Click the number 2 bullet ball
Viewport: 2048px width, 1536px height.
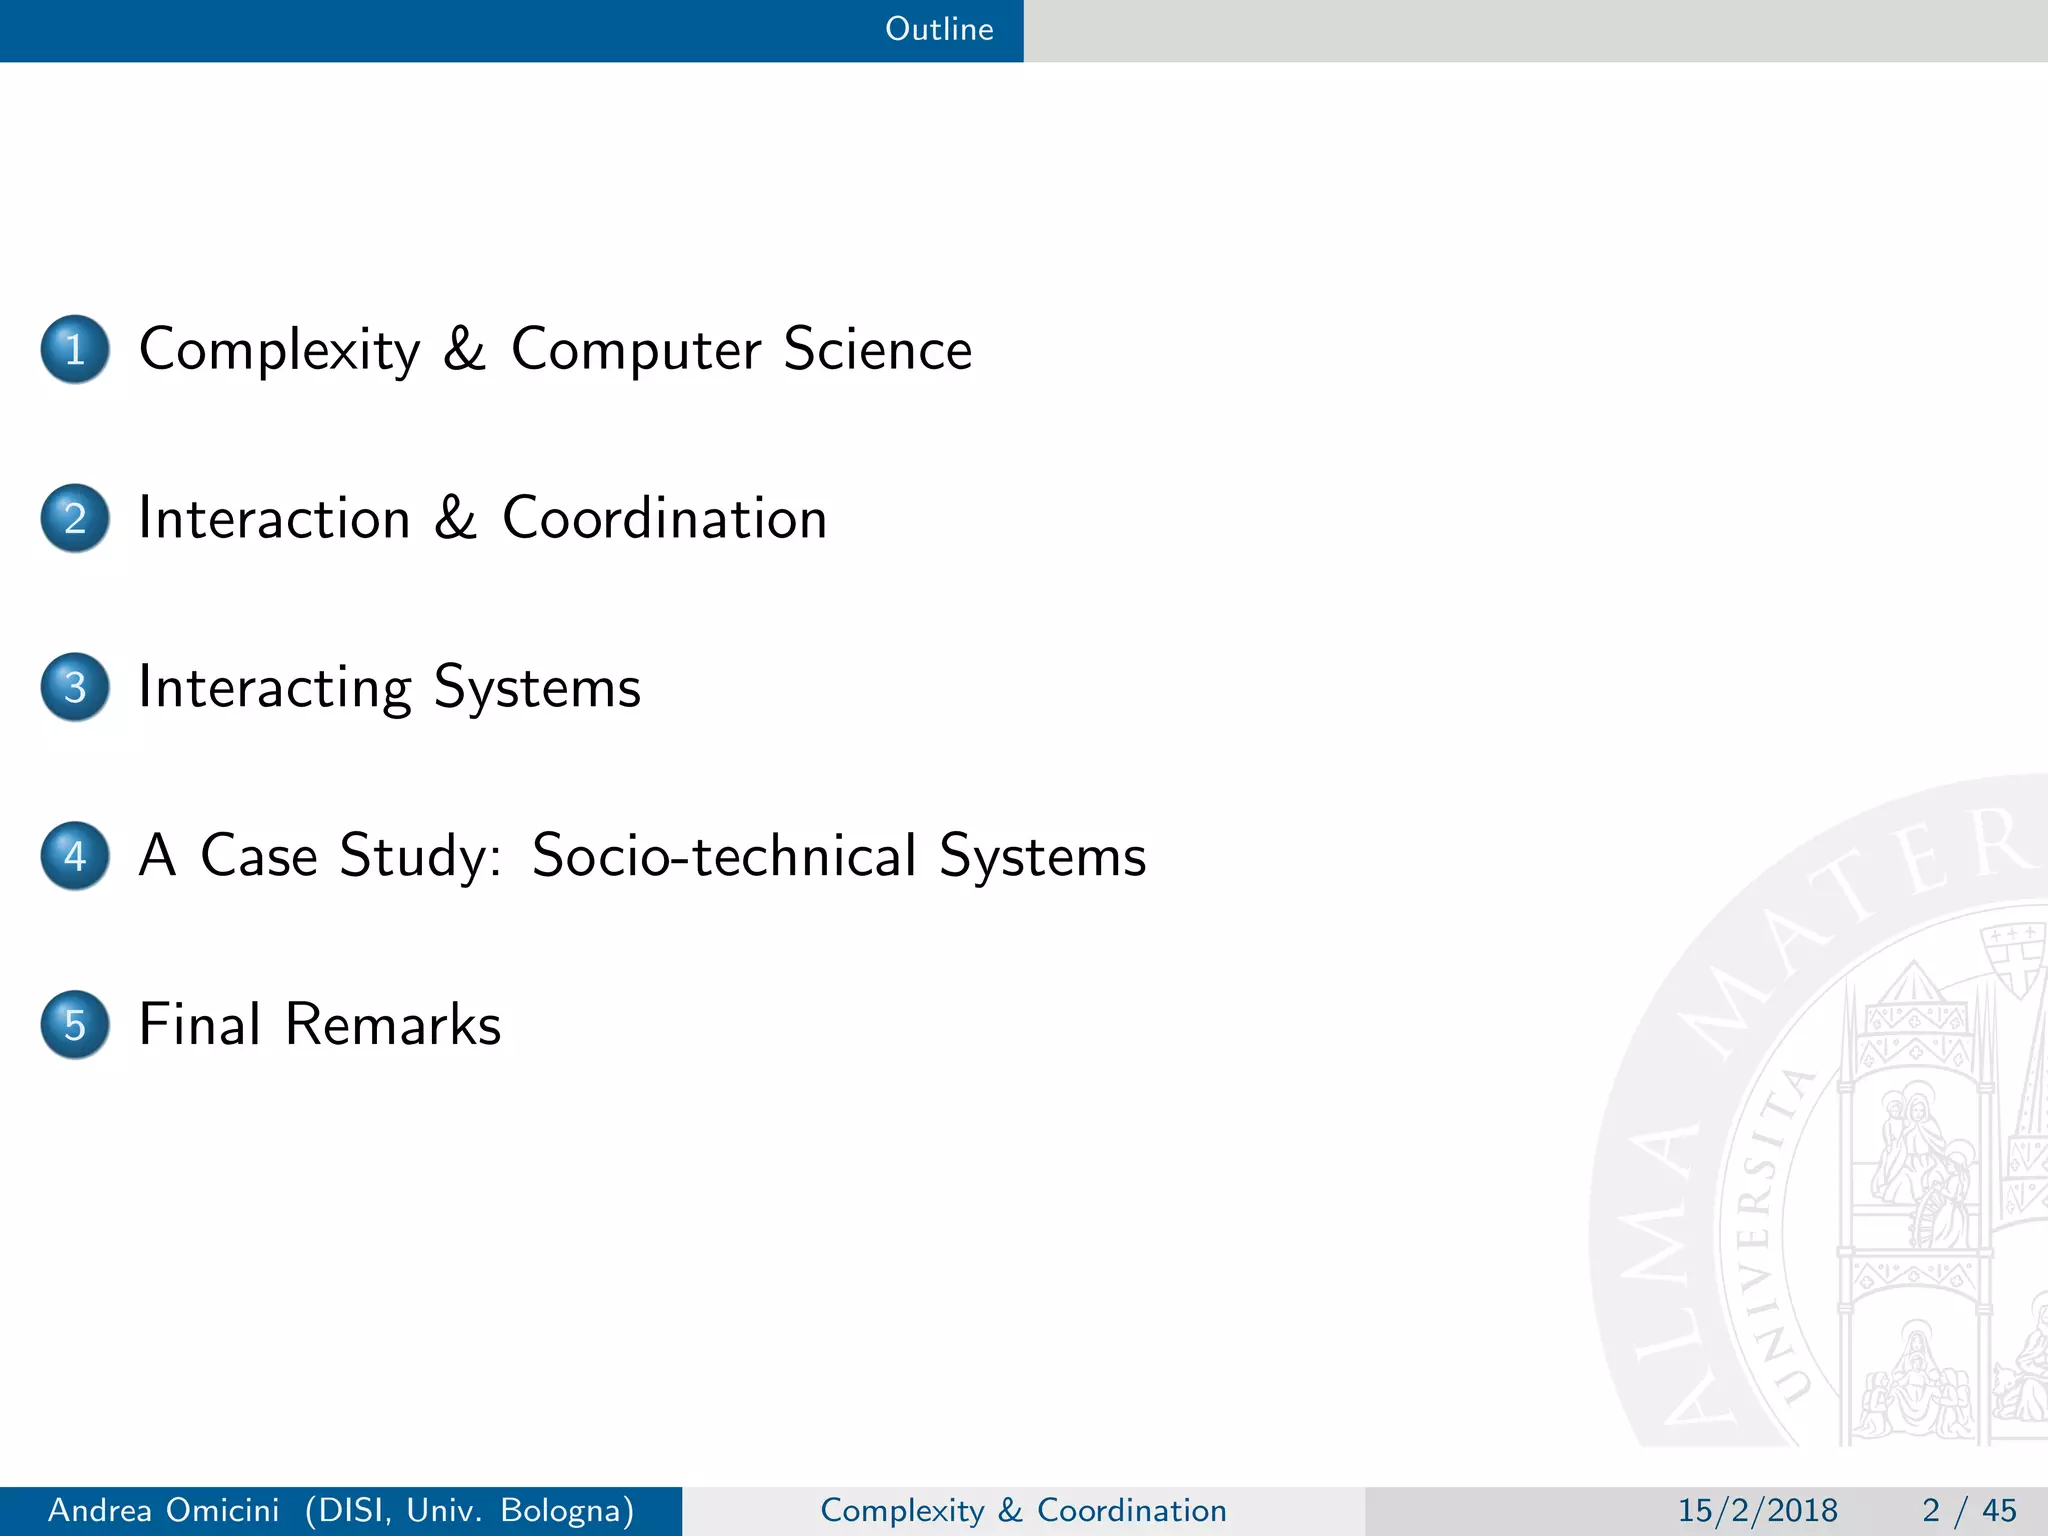(75, 518)
